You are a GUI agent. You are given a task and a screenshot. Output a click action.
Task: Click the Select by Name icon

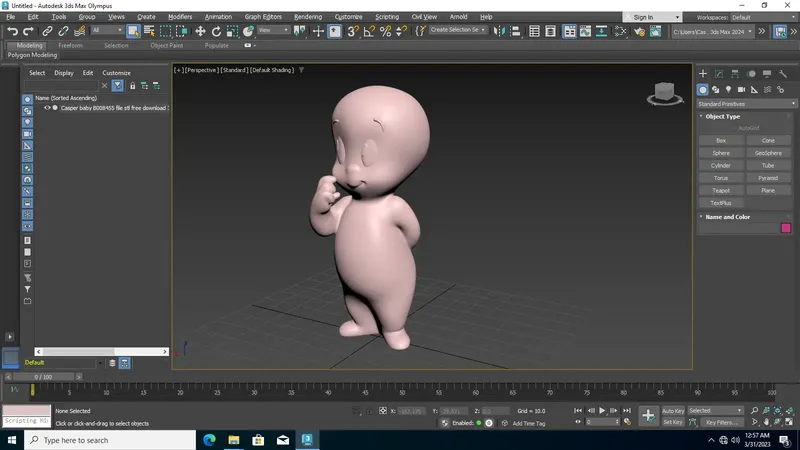pos(150,31)
